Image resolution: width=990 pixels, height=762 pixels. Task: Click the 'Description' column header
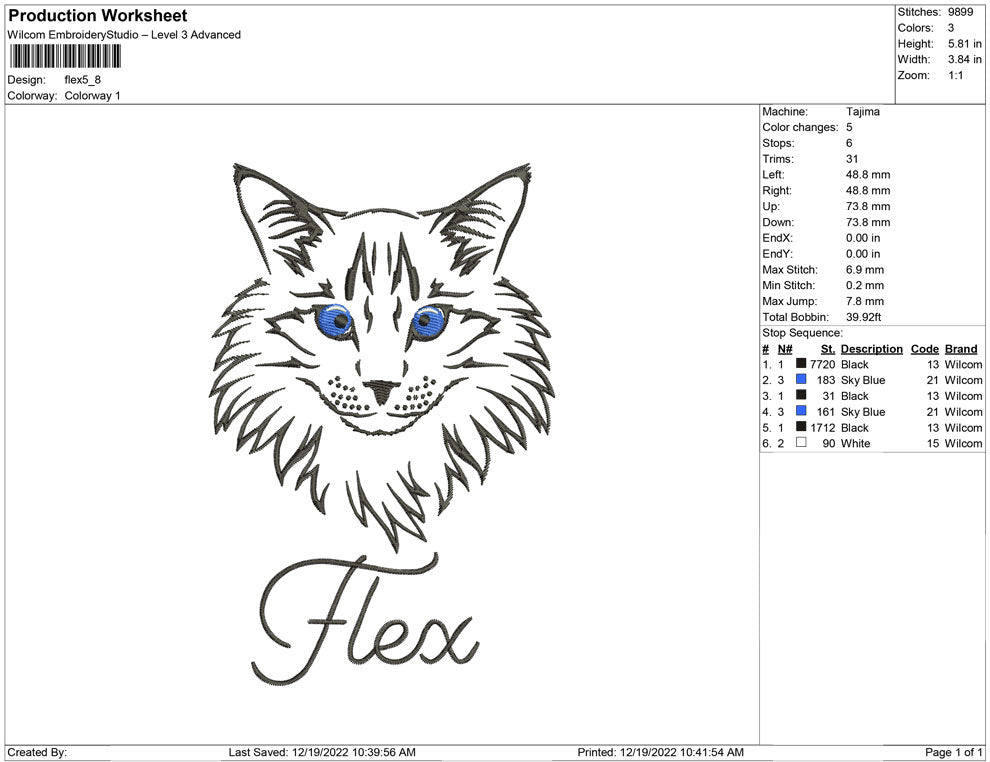[x=871, y=348]
